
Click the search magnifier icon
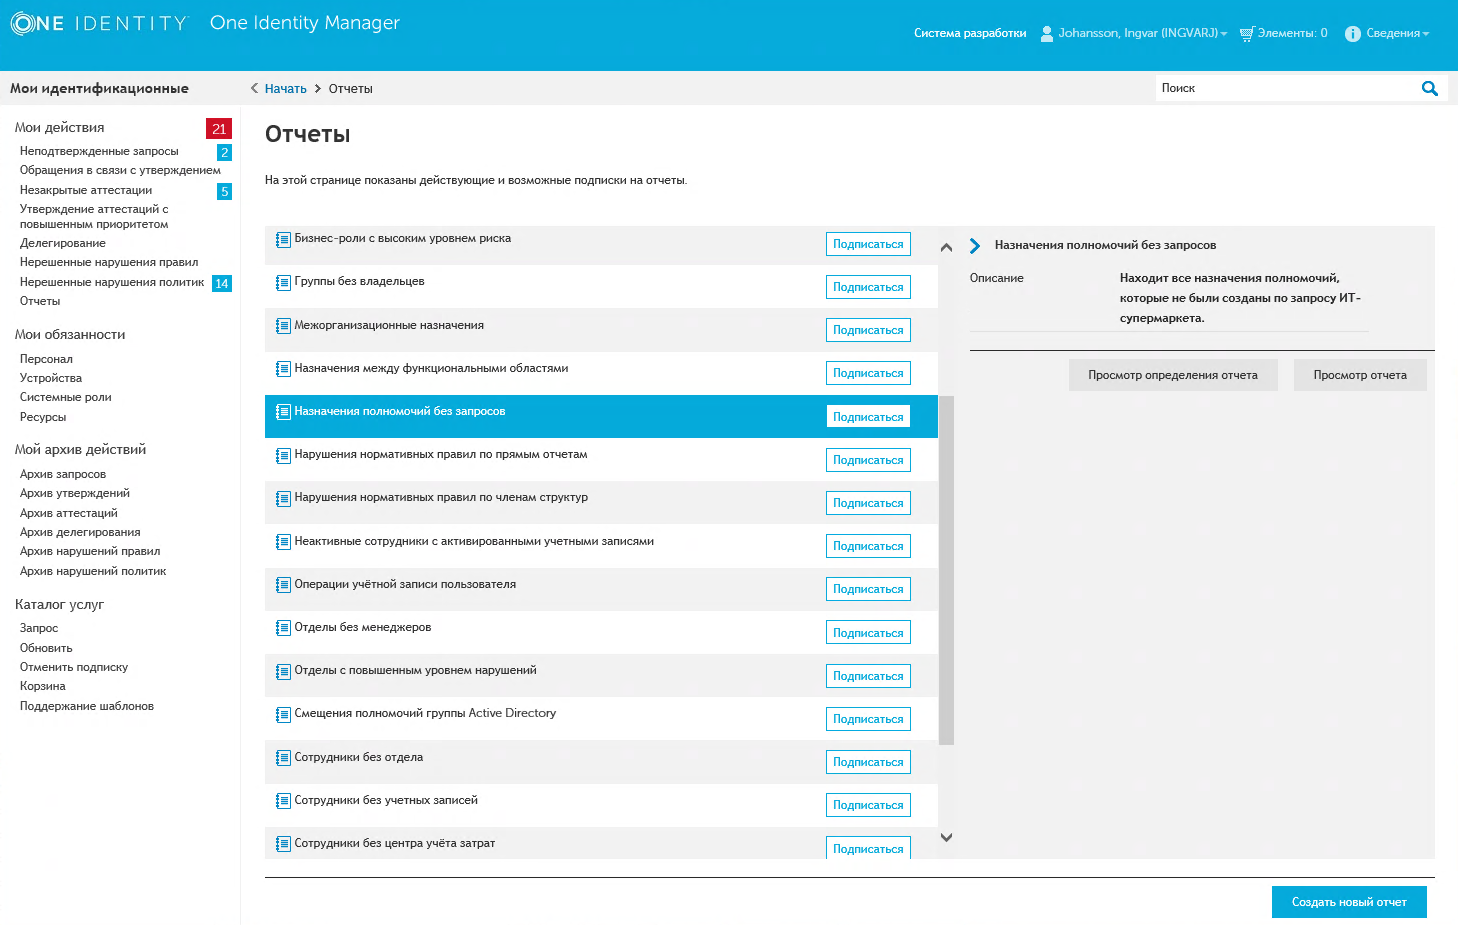tap(1430, 88)
